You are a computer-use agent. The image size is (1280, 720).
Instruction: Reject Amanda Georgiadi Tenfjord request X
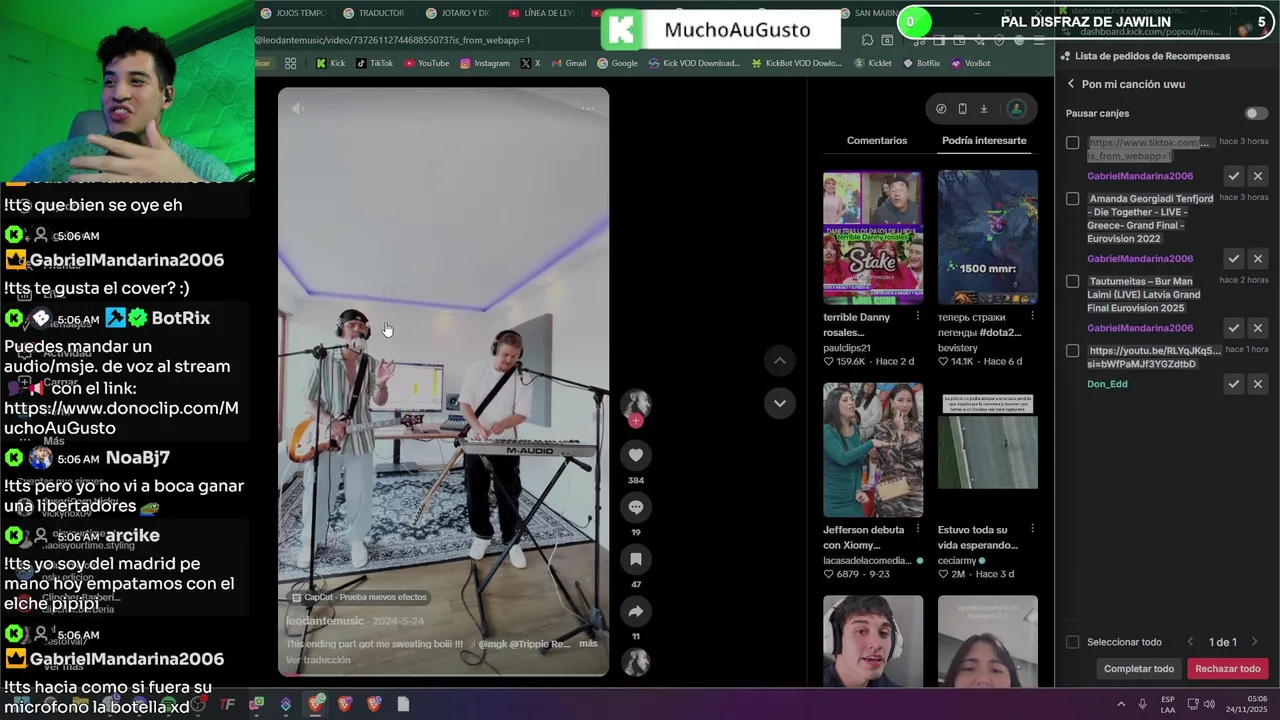(1258, 259)
